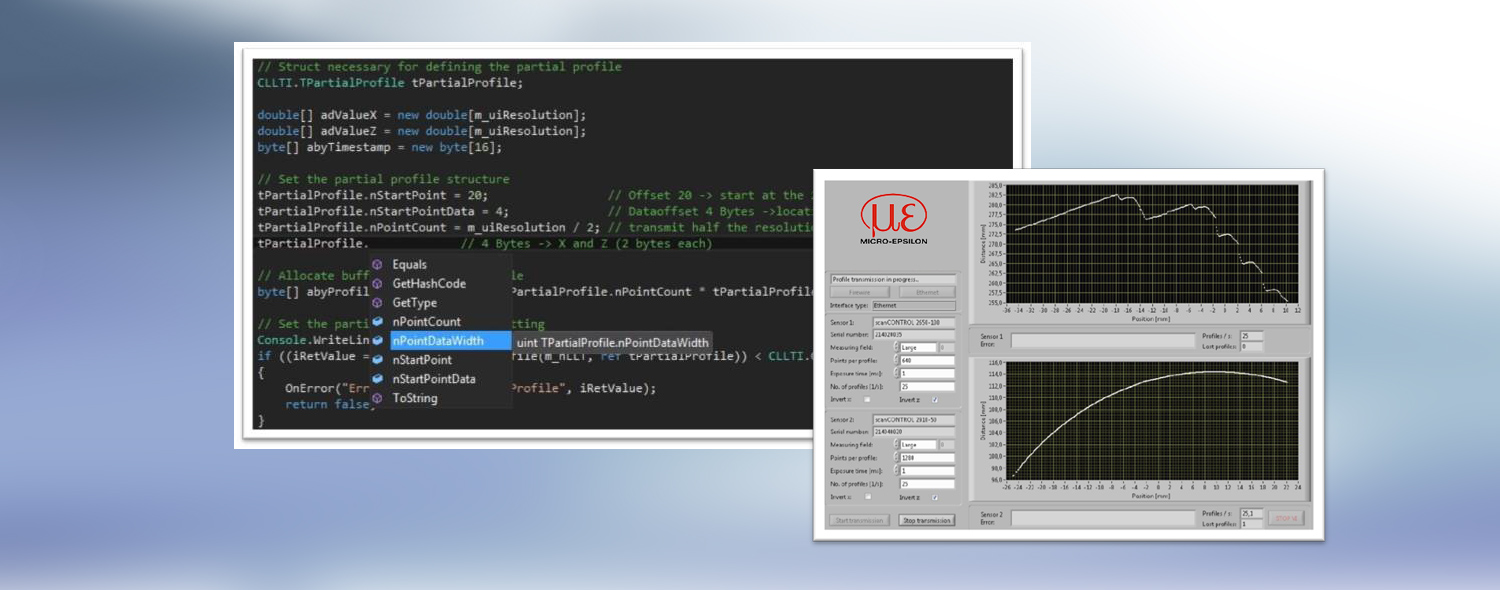Screen dimensions: 1500x590
Task: Click the Micro-Epsilon logo
Action: tap(893, 220)
